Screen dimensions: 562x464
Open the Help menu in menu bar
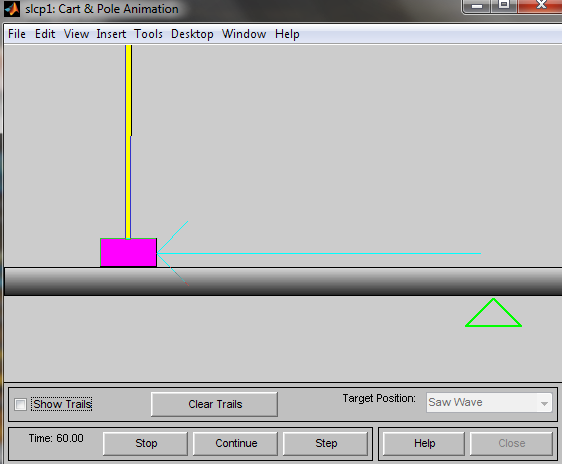(x=287, y=34)
